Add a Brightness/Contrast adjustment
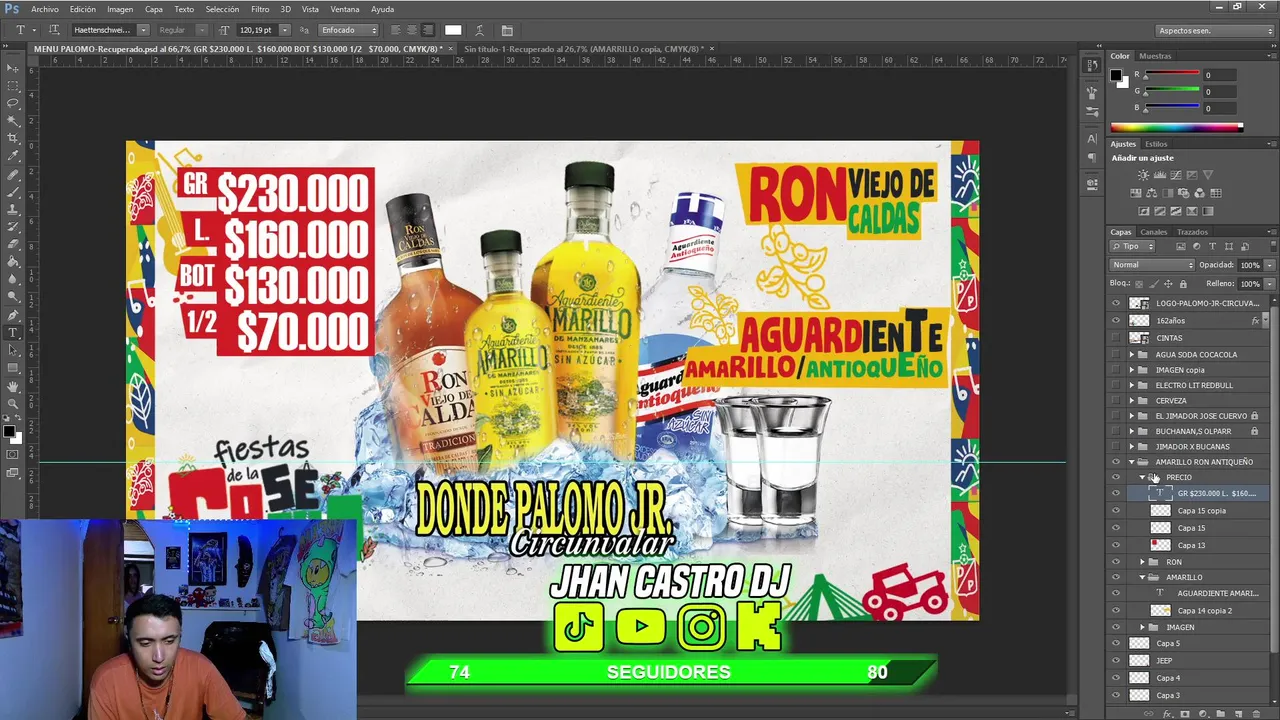 (x=1144, y=175)
